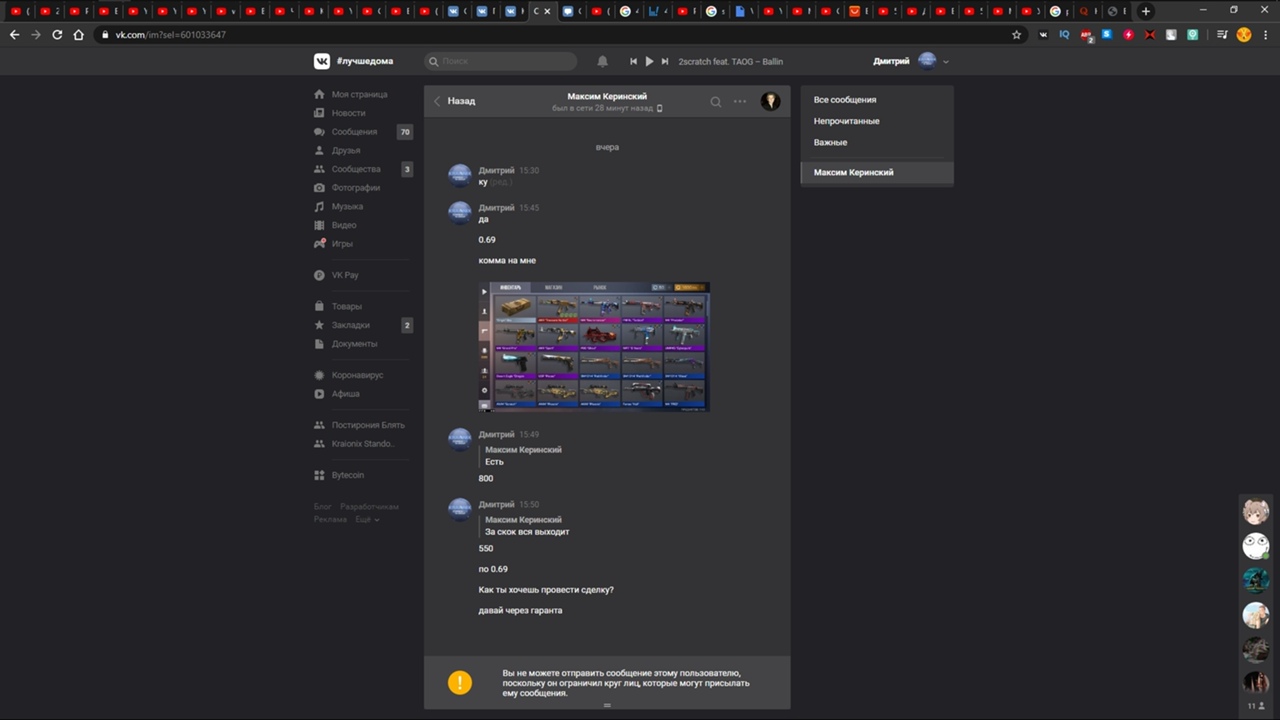The width and height of the screenshot is (1280, 720).
Task: Bookmark this page with the star icon
Action: [1017, 35]
